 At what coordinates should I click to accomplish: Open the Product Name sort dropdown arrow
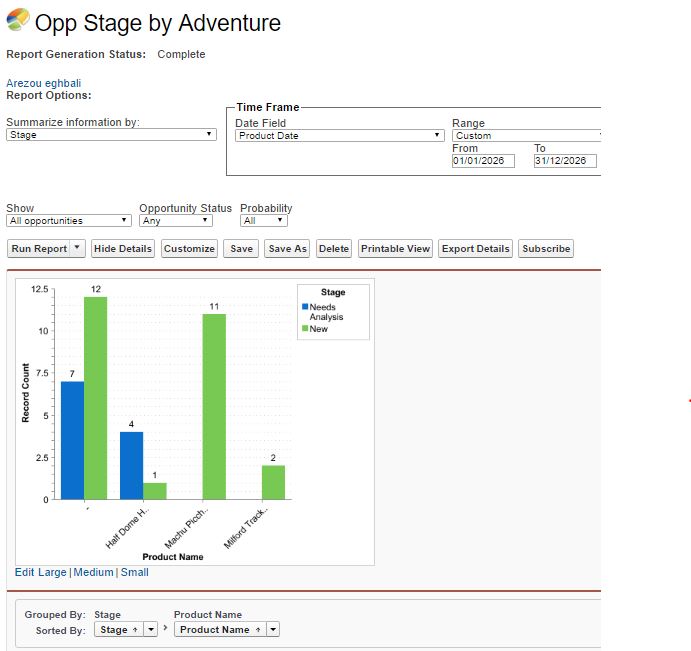273,629
